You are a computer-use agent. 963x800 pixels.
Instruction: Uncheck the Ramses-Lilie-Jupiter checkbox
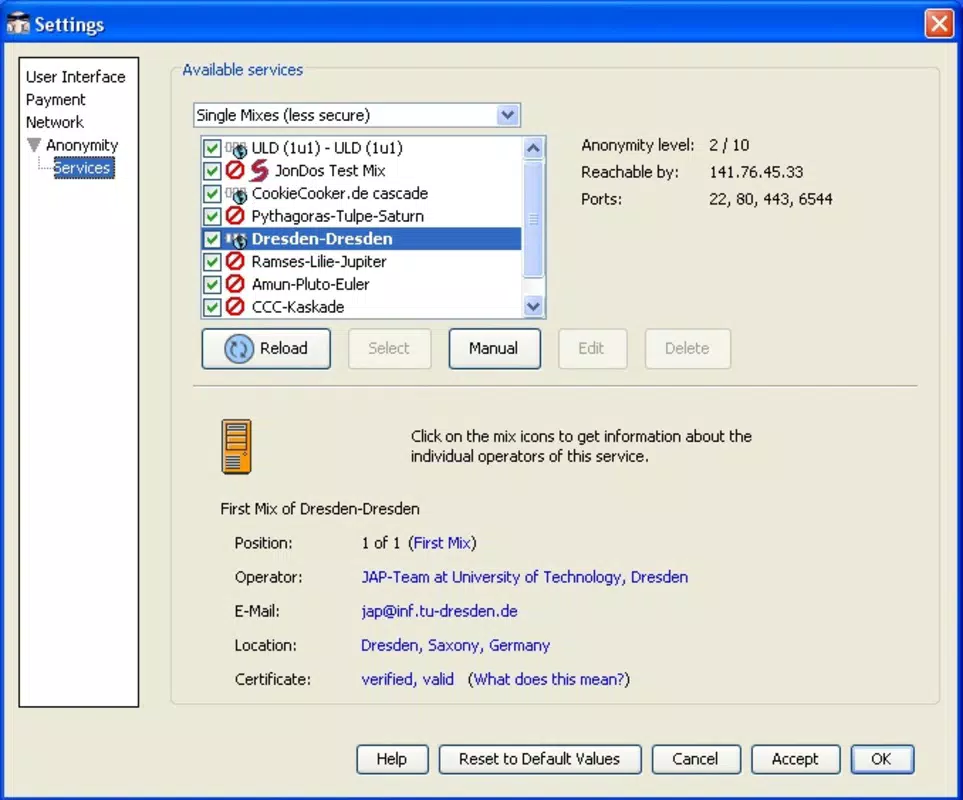(x=212, y=262)
